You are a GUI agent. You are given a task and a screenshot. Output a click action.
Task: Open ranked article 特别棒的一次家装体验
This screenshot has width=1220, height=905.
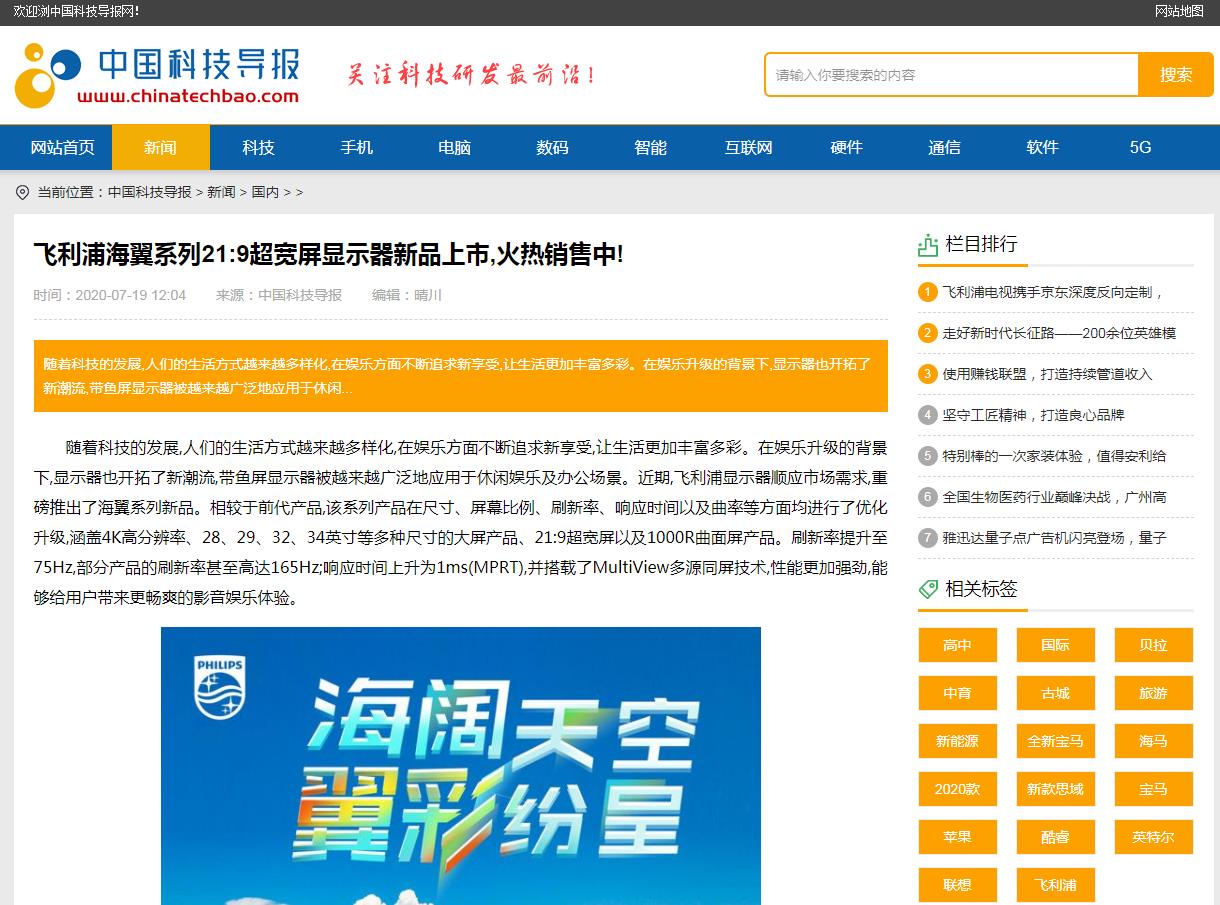(1054, 456)
